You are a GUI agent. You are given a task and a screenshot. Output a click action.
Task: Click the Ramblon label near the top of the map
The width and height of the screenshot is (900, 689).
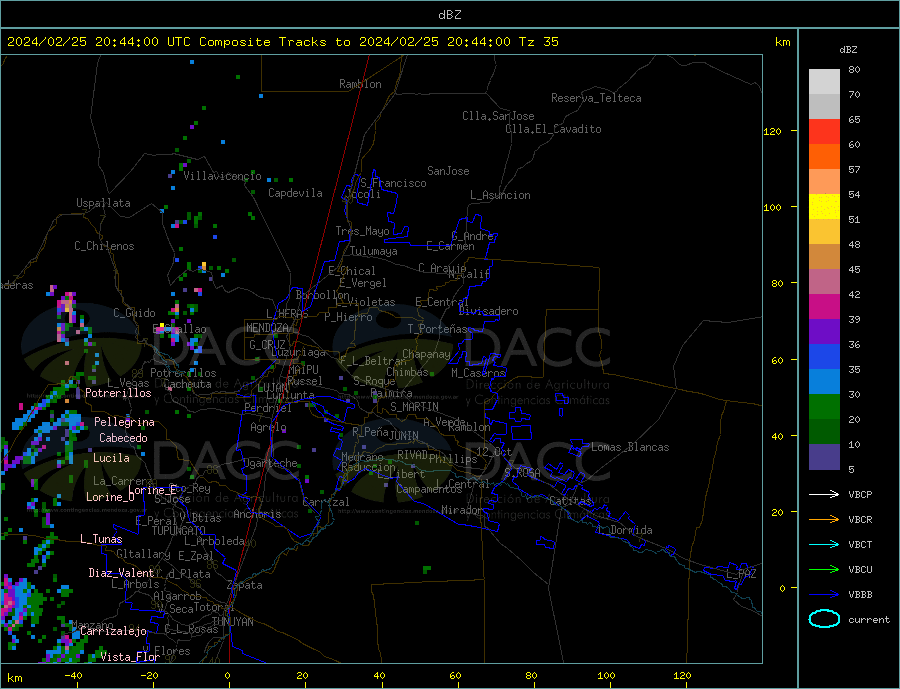point(360,84)
